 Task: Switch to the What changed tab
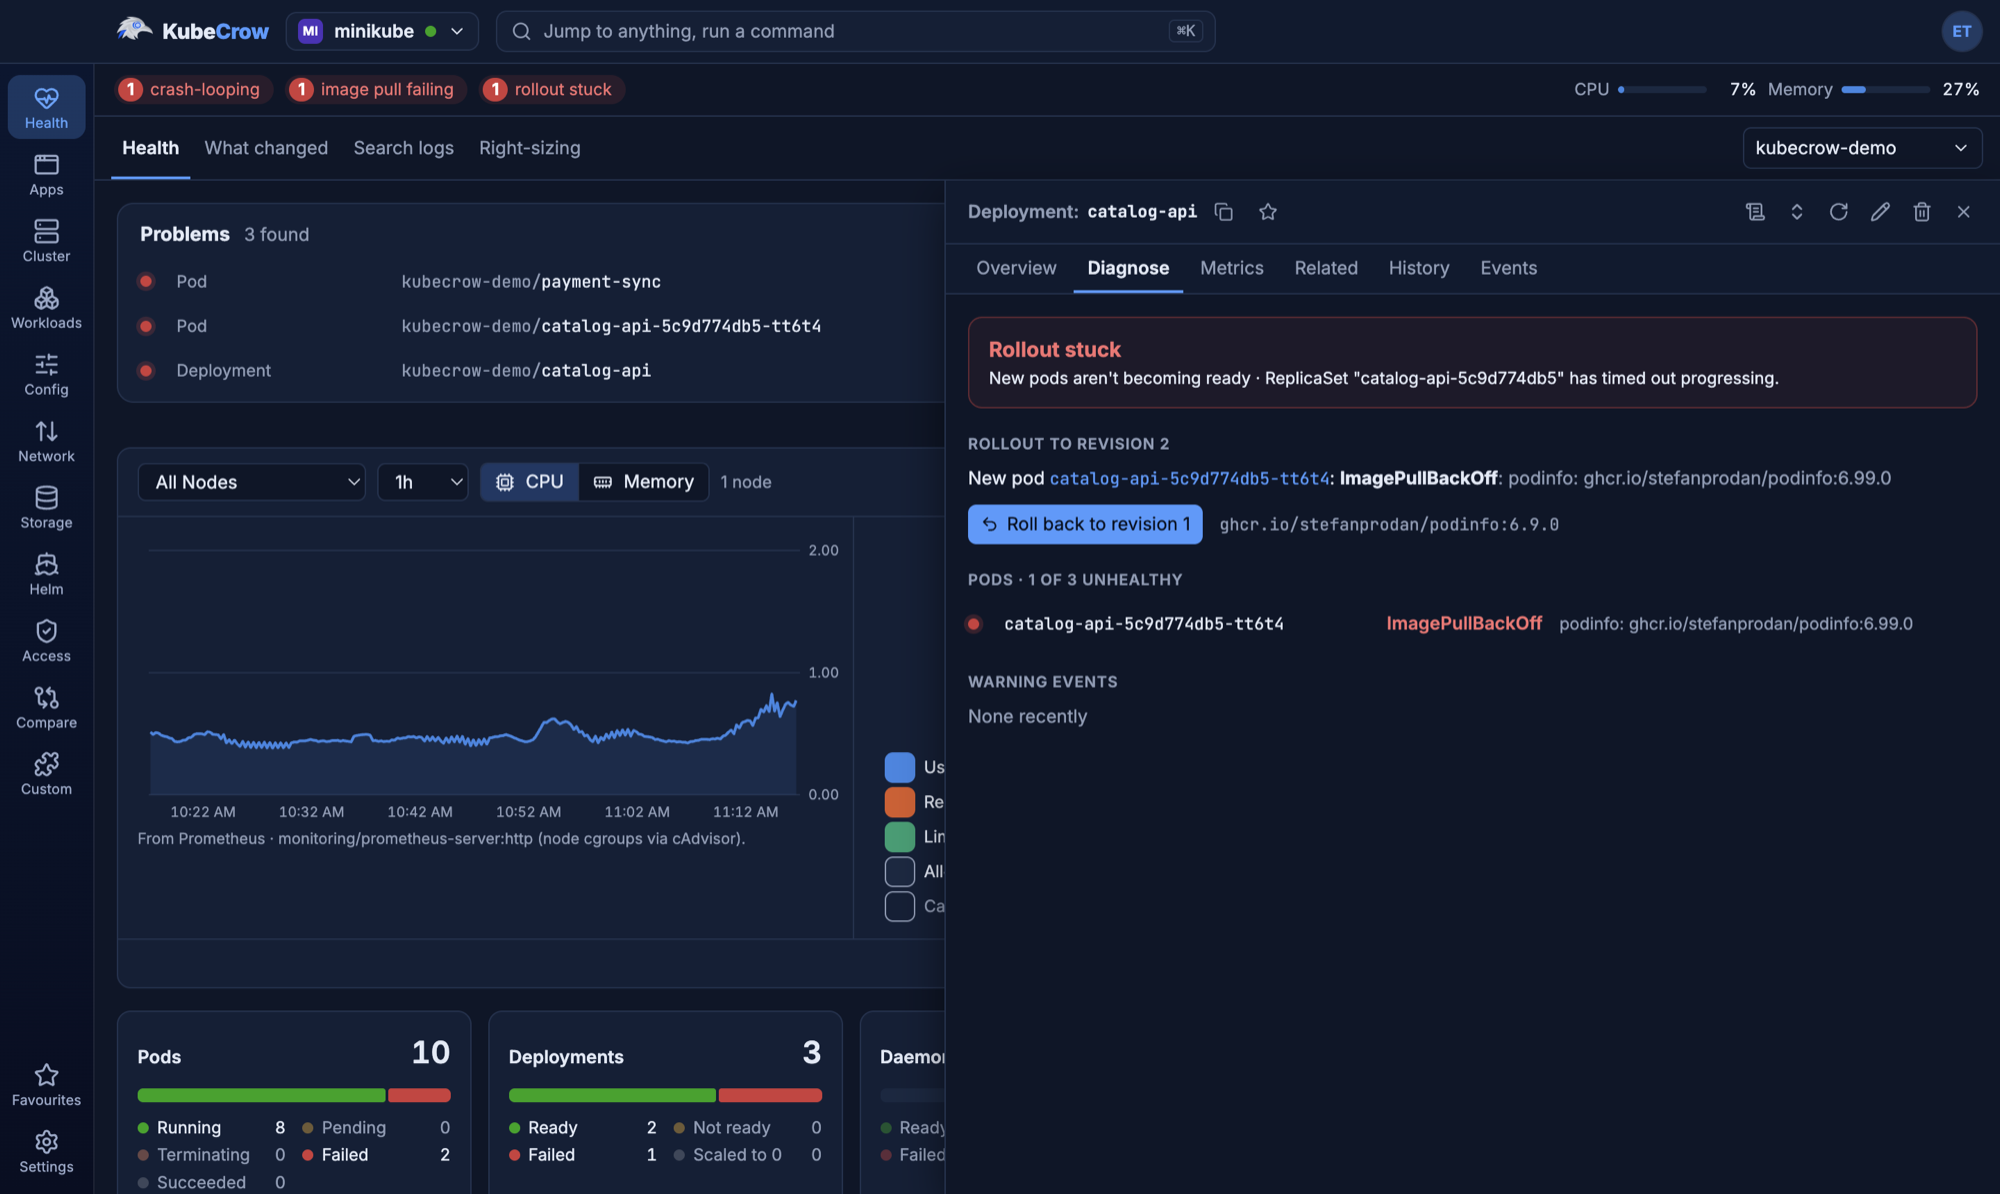pos(266,148)
